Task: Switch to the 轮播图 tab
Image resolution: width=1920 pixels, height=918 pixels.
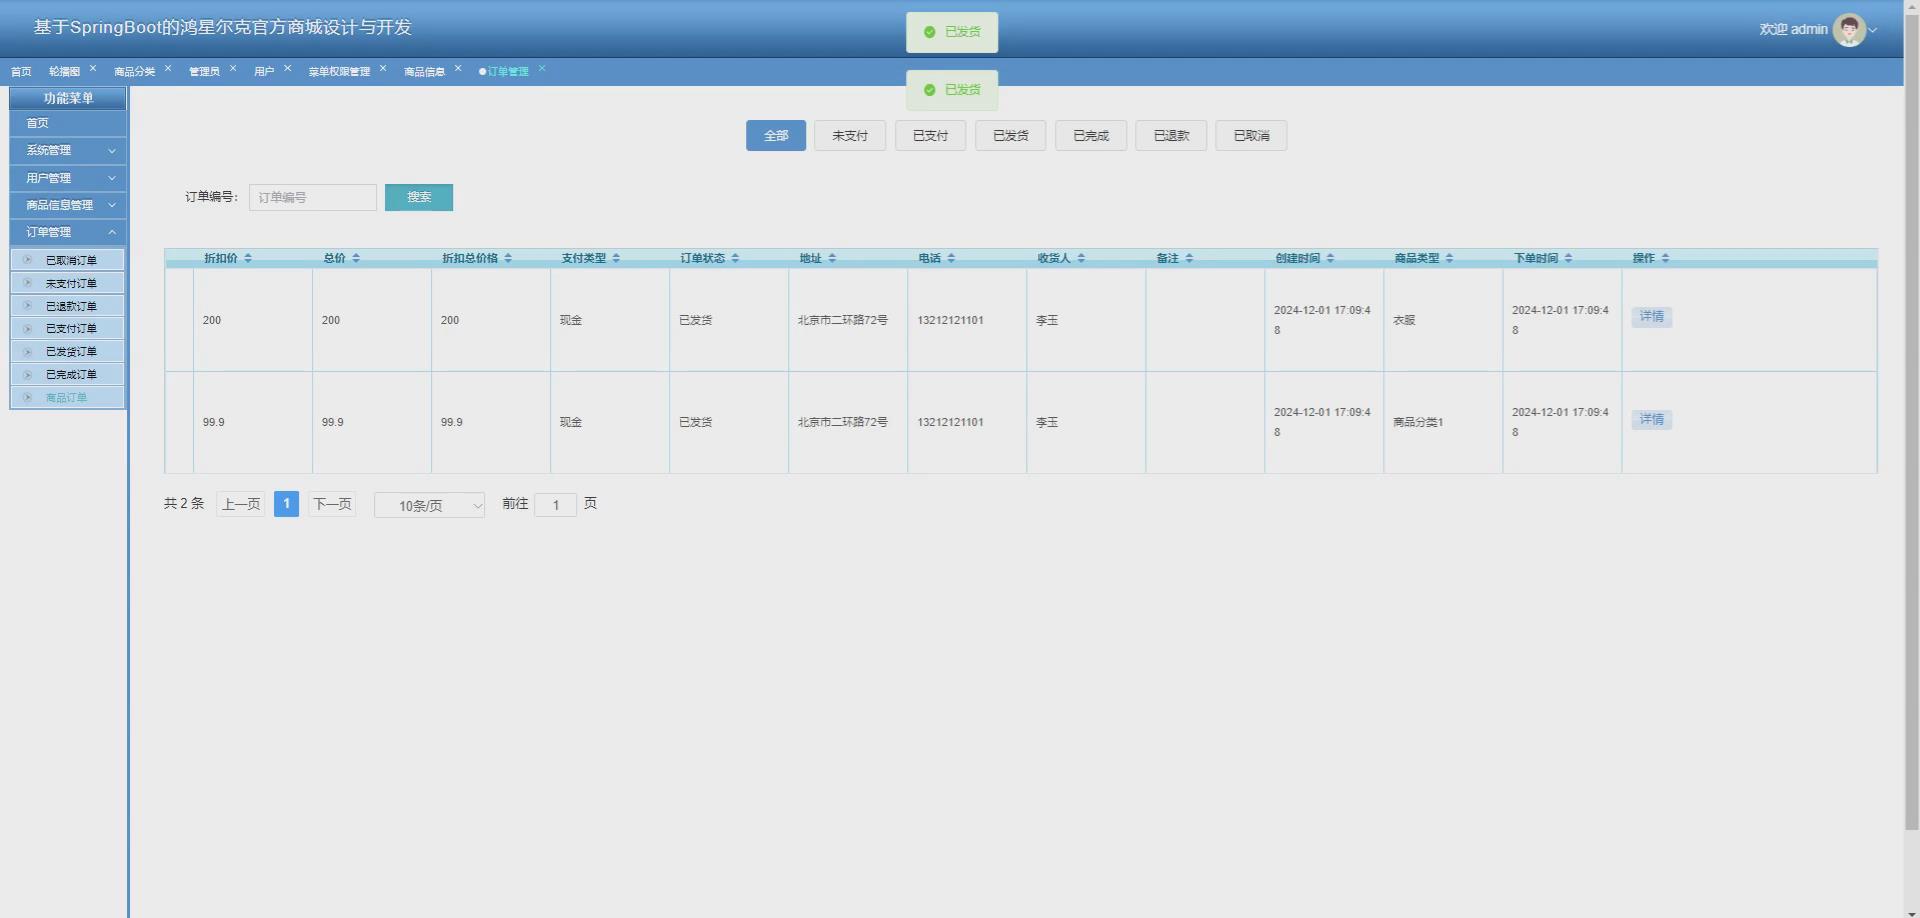Action: point(64,71)
